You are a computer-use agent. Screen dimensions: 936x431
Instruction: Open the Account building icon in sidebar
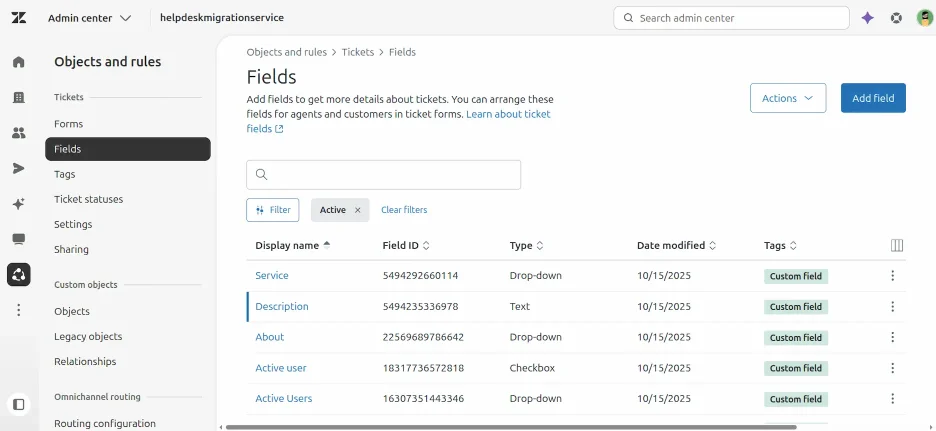(19, 97)
